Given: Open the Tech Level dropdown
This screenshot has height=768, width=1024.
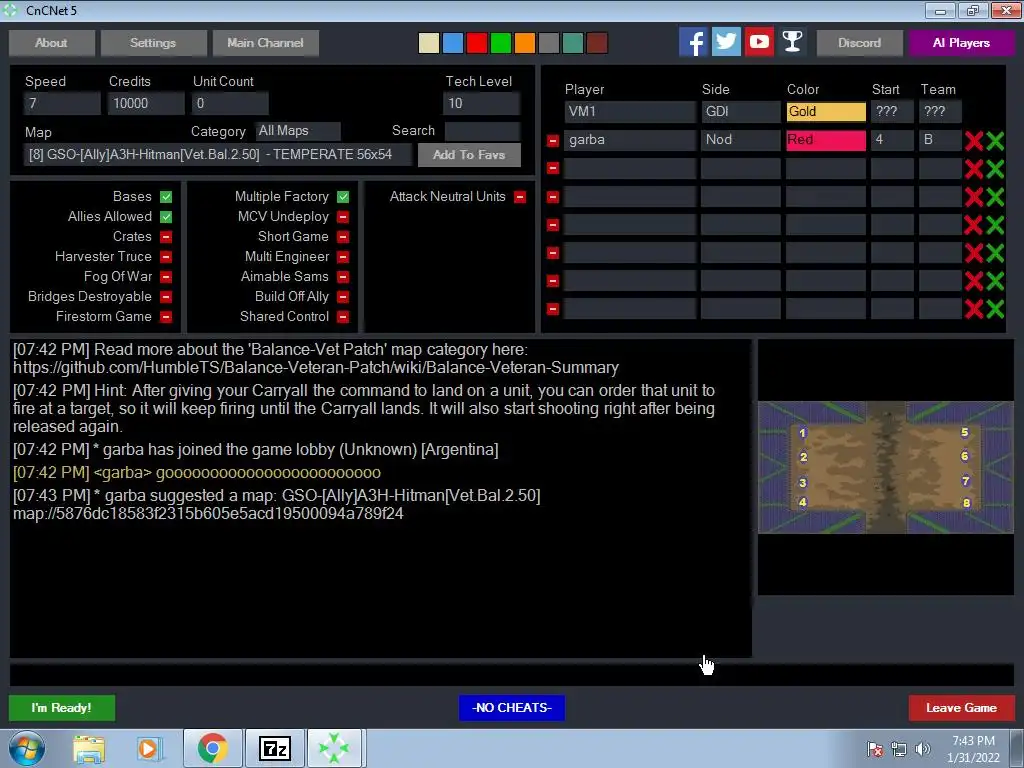Looking at the screenshot, I should coord(482,103).
